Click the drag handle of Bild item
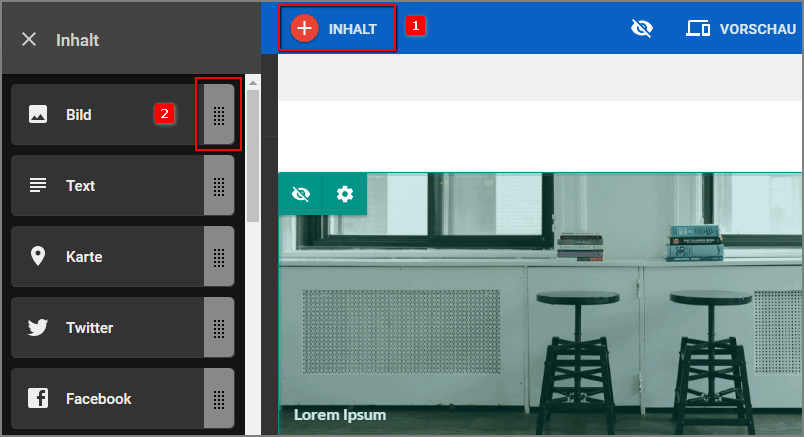 [219, 114]
